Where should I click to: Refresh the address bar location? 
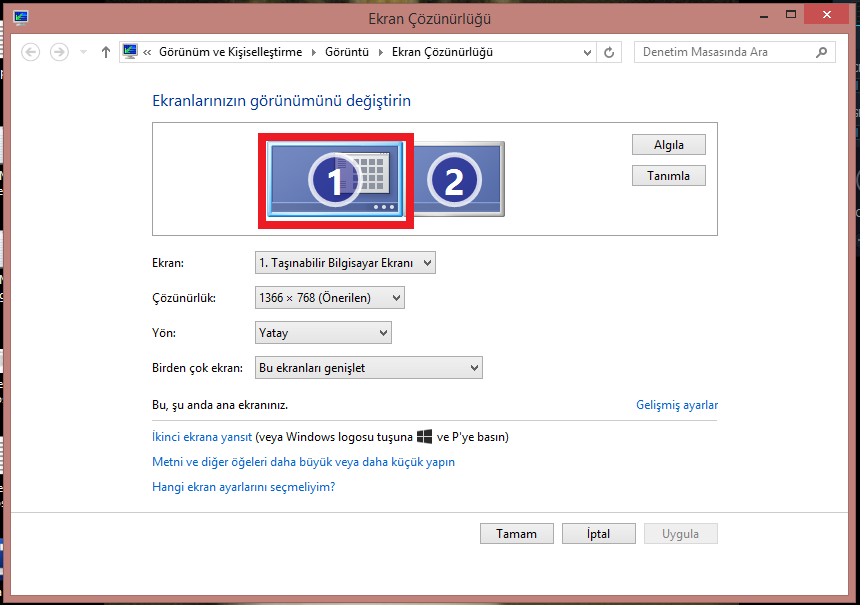[609, 53]
